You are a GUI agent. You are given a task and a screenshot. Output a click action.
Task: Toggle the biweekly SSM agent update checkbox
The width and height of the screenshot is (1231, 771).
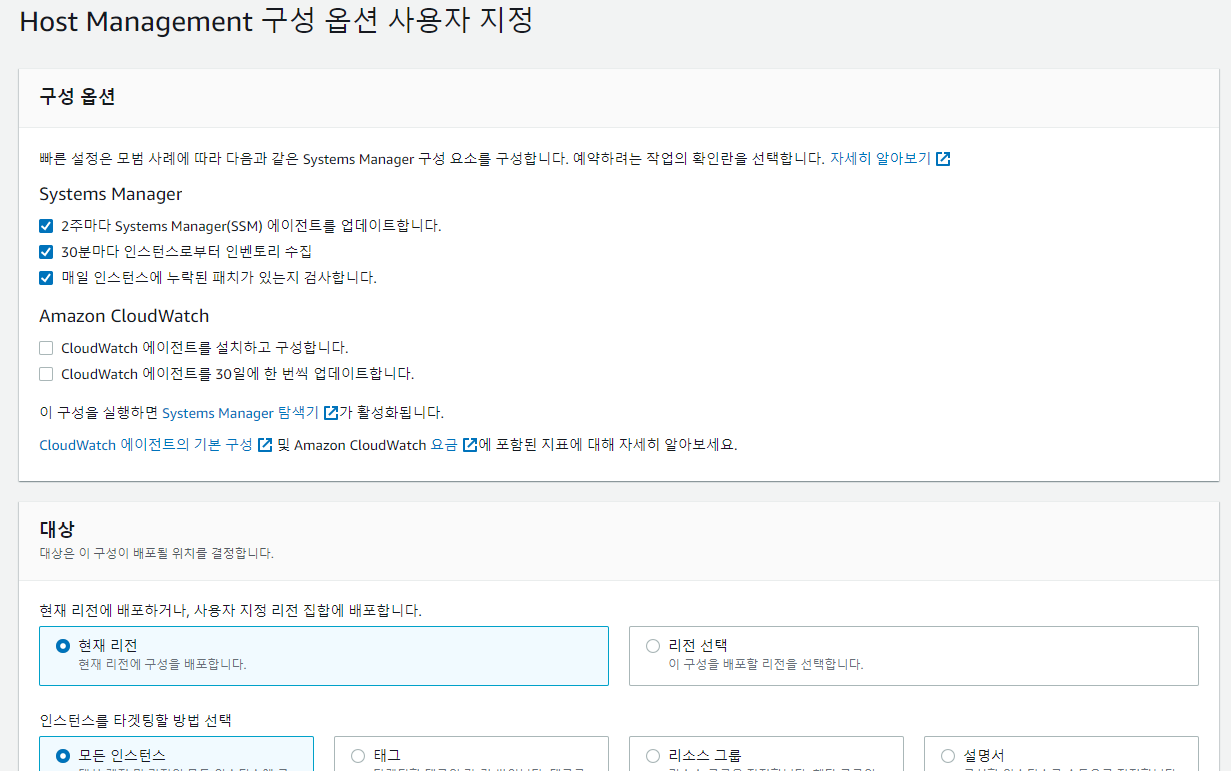tap(46, 226)
